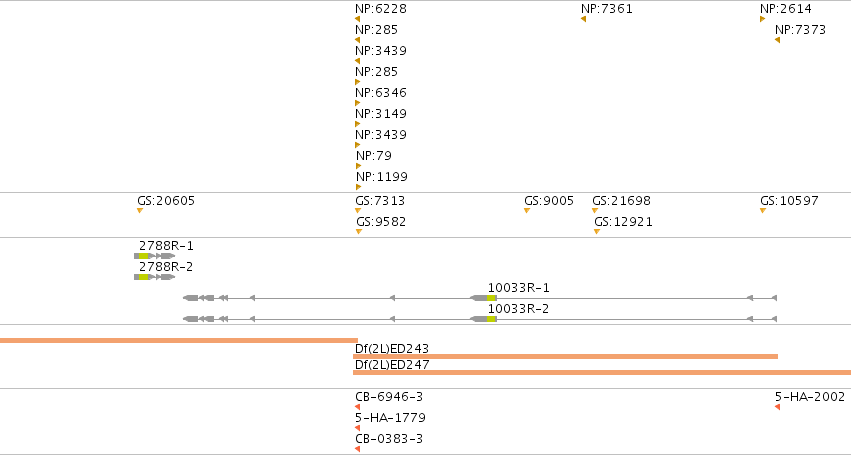The width and height of the screenshot is (851, 455).
Task: Click the GS:20605 insertion triangle marker
Action: pos(140,211)
